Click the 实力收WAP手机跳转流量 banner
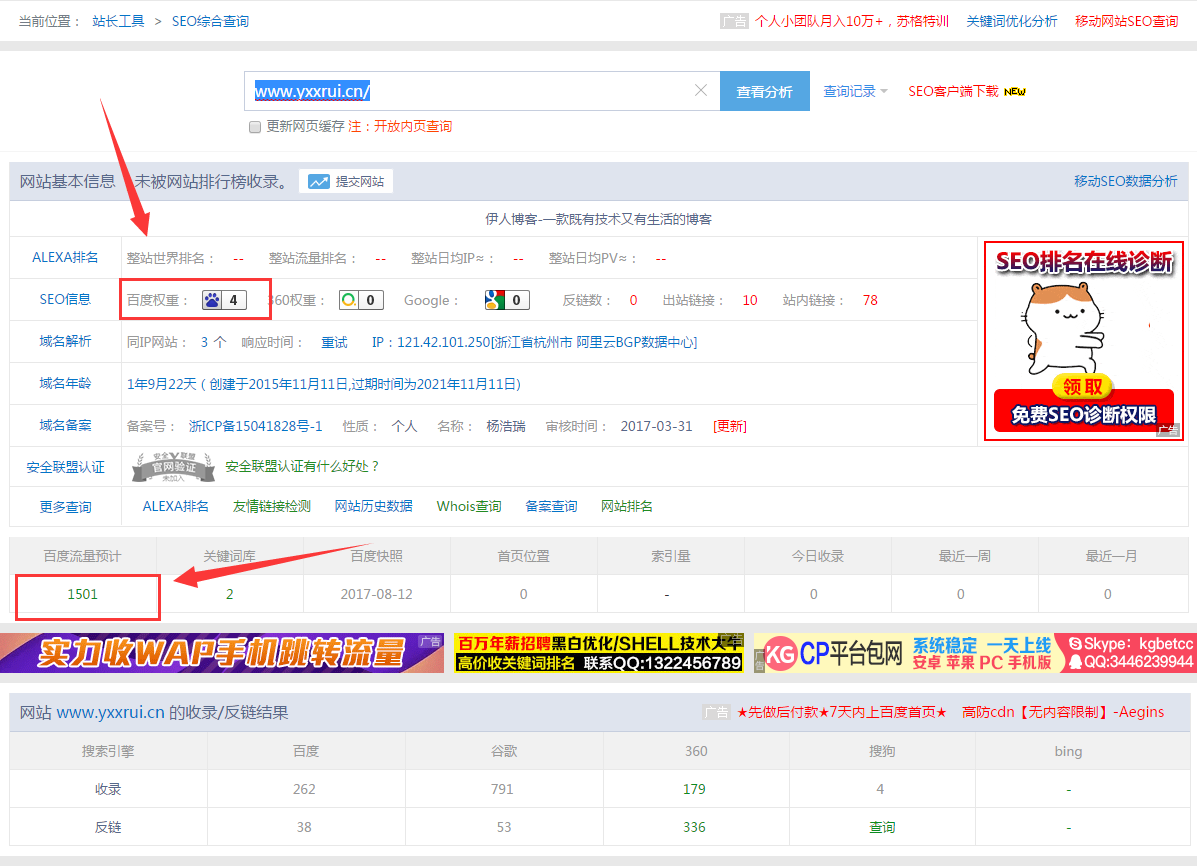The height and width of the screenshot is (867, 1197). click(221, 653)
